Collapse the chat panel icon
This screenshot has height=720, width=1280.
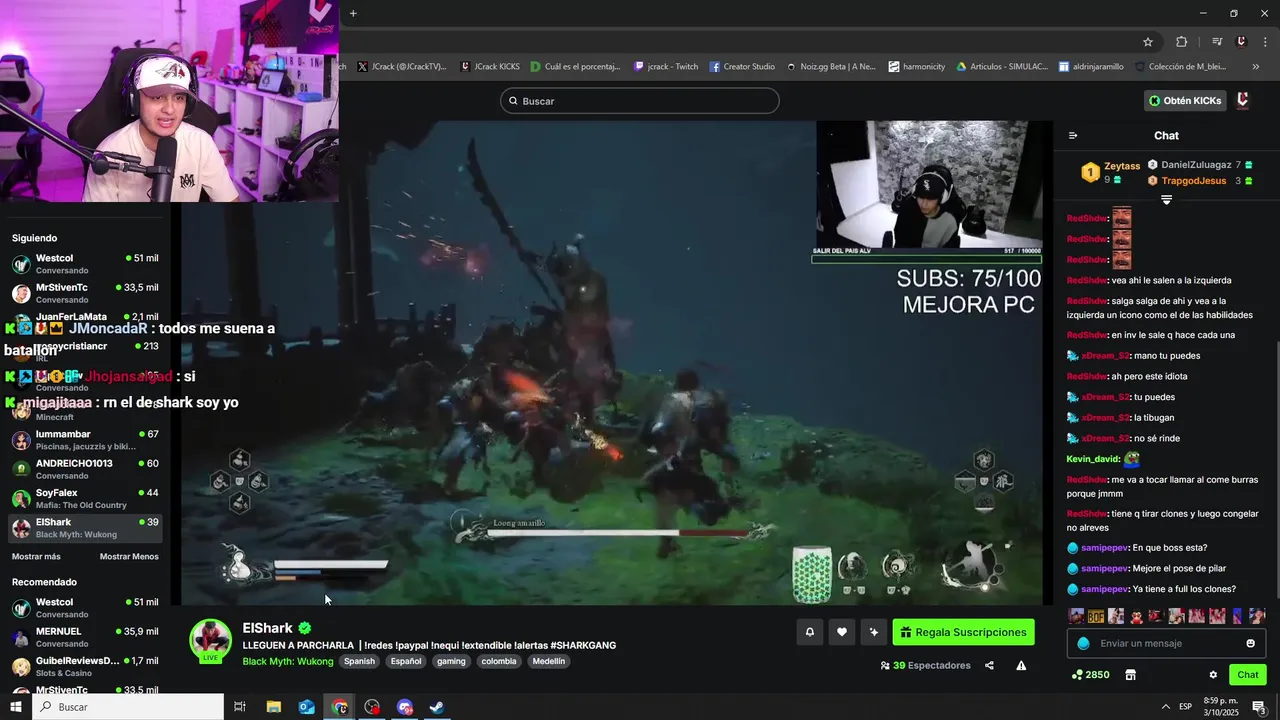(1073, 136)
